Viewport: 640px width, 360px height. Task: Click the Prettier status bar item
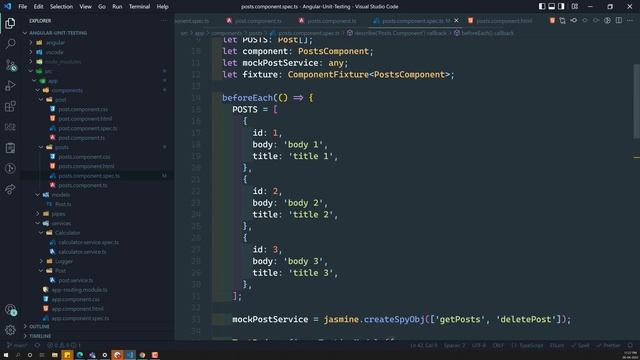(x=608, y=345)
